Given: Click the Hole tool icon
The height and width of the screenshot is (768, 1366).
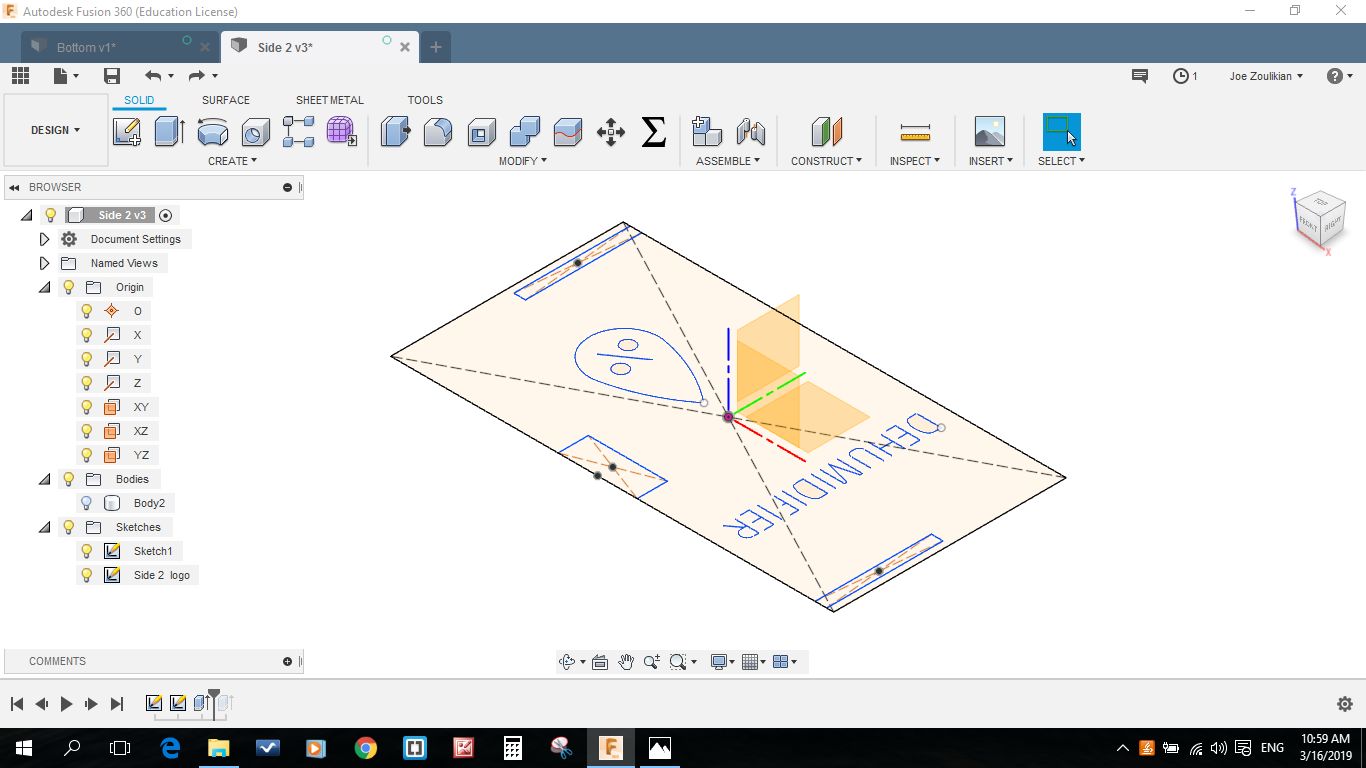Looking at the screenshot, I should [x=255, y=131].
